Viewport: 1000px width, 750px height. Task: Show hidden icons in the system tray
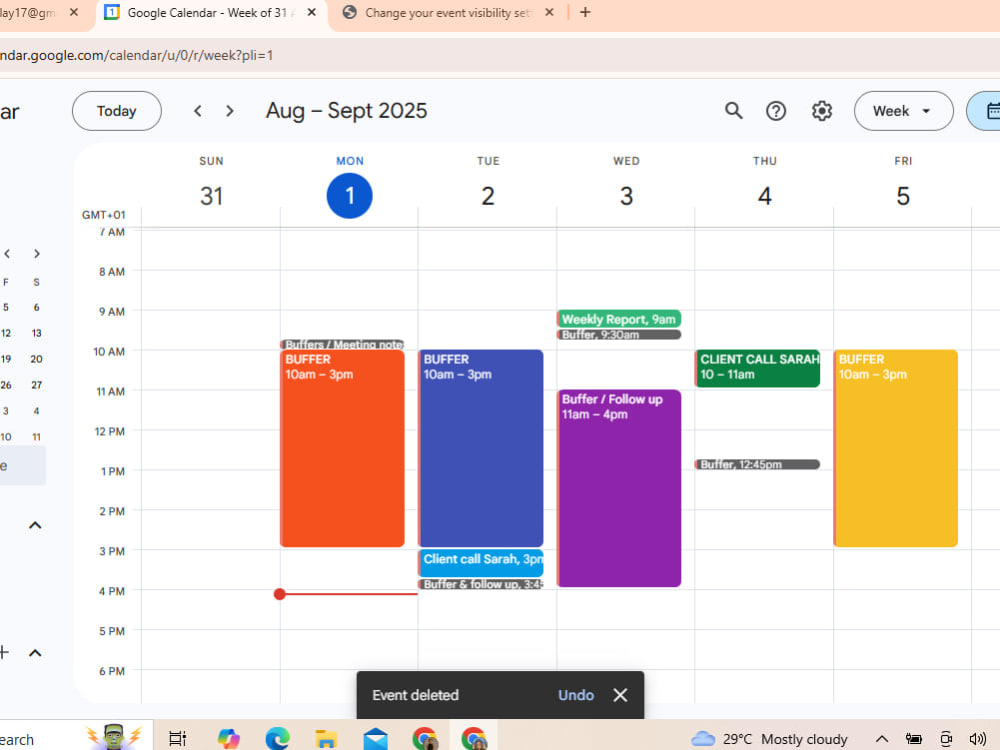(x=881, y=739)
